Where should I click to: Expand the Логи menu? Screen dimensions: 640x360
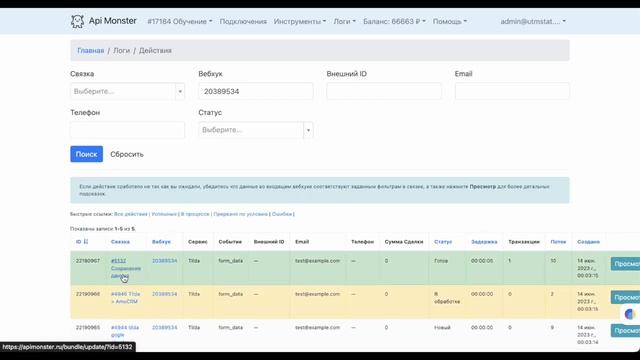[345, 21]
